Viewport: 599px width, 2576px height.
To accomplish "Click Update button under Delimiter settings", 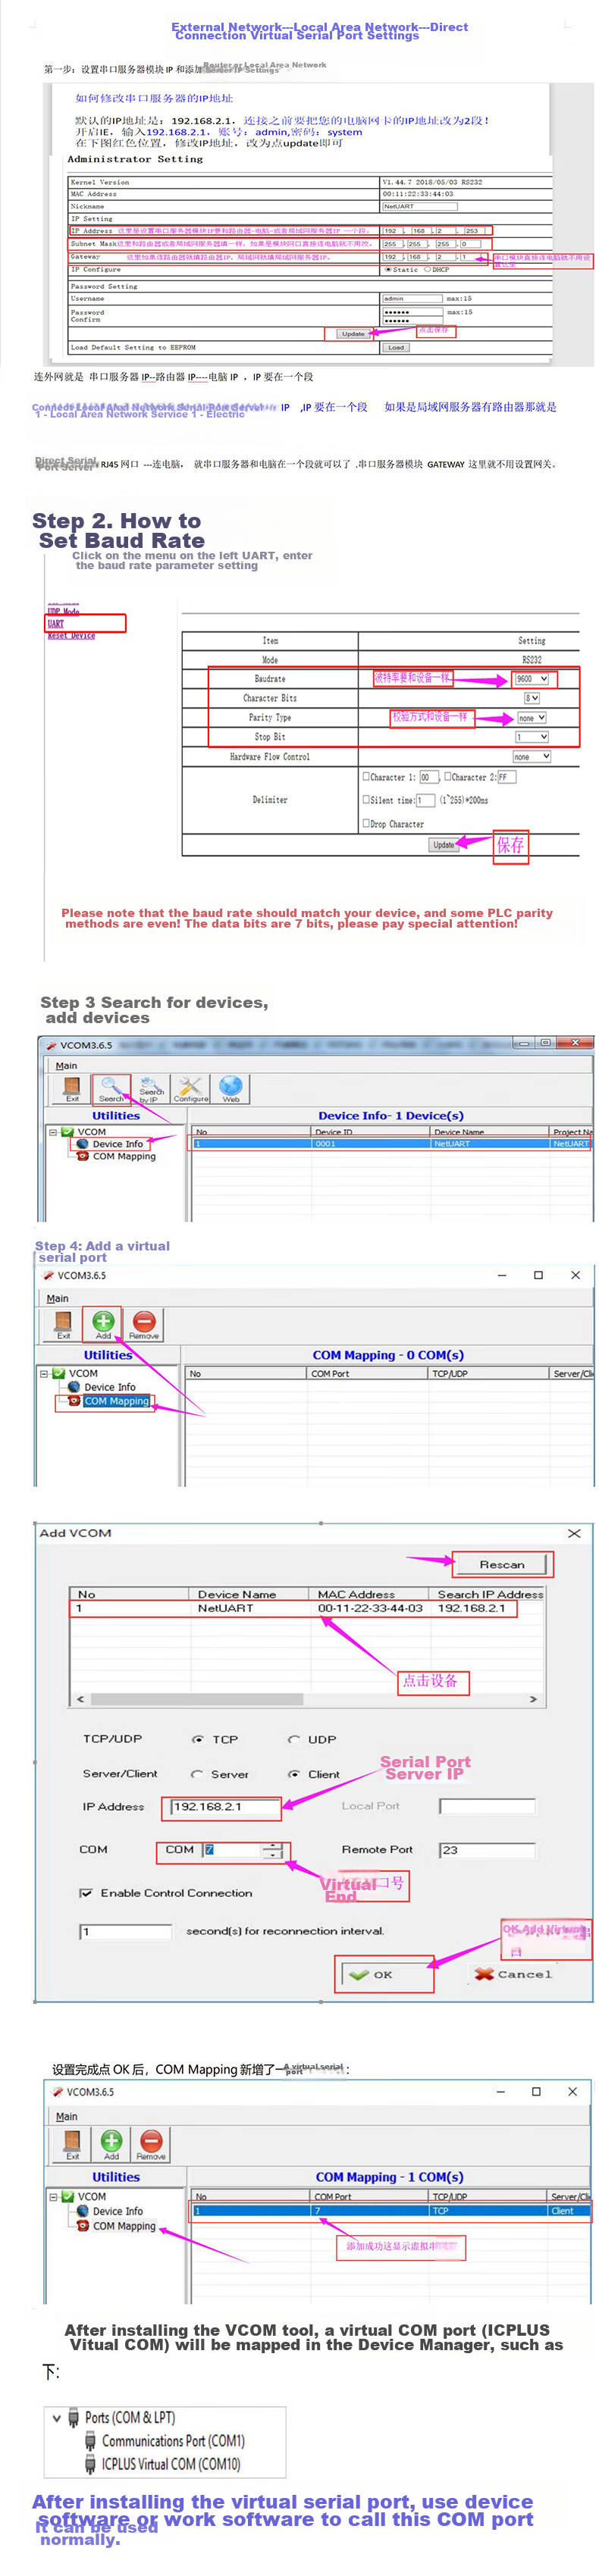I will [443, 844].
